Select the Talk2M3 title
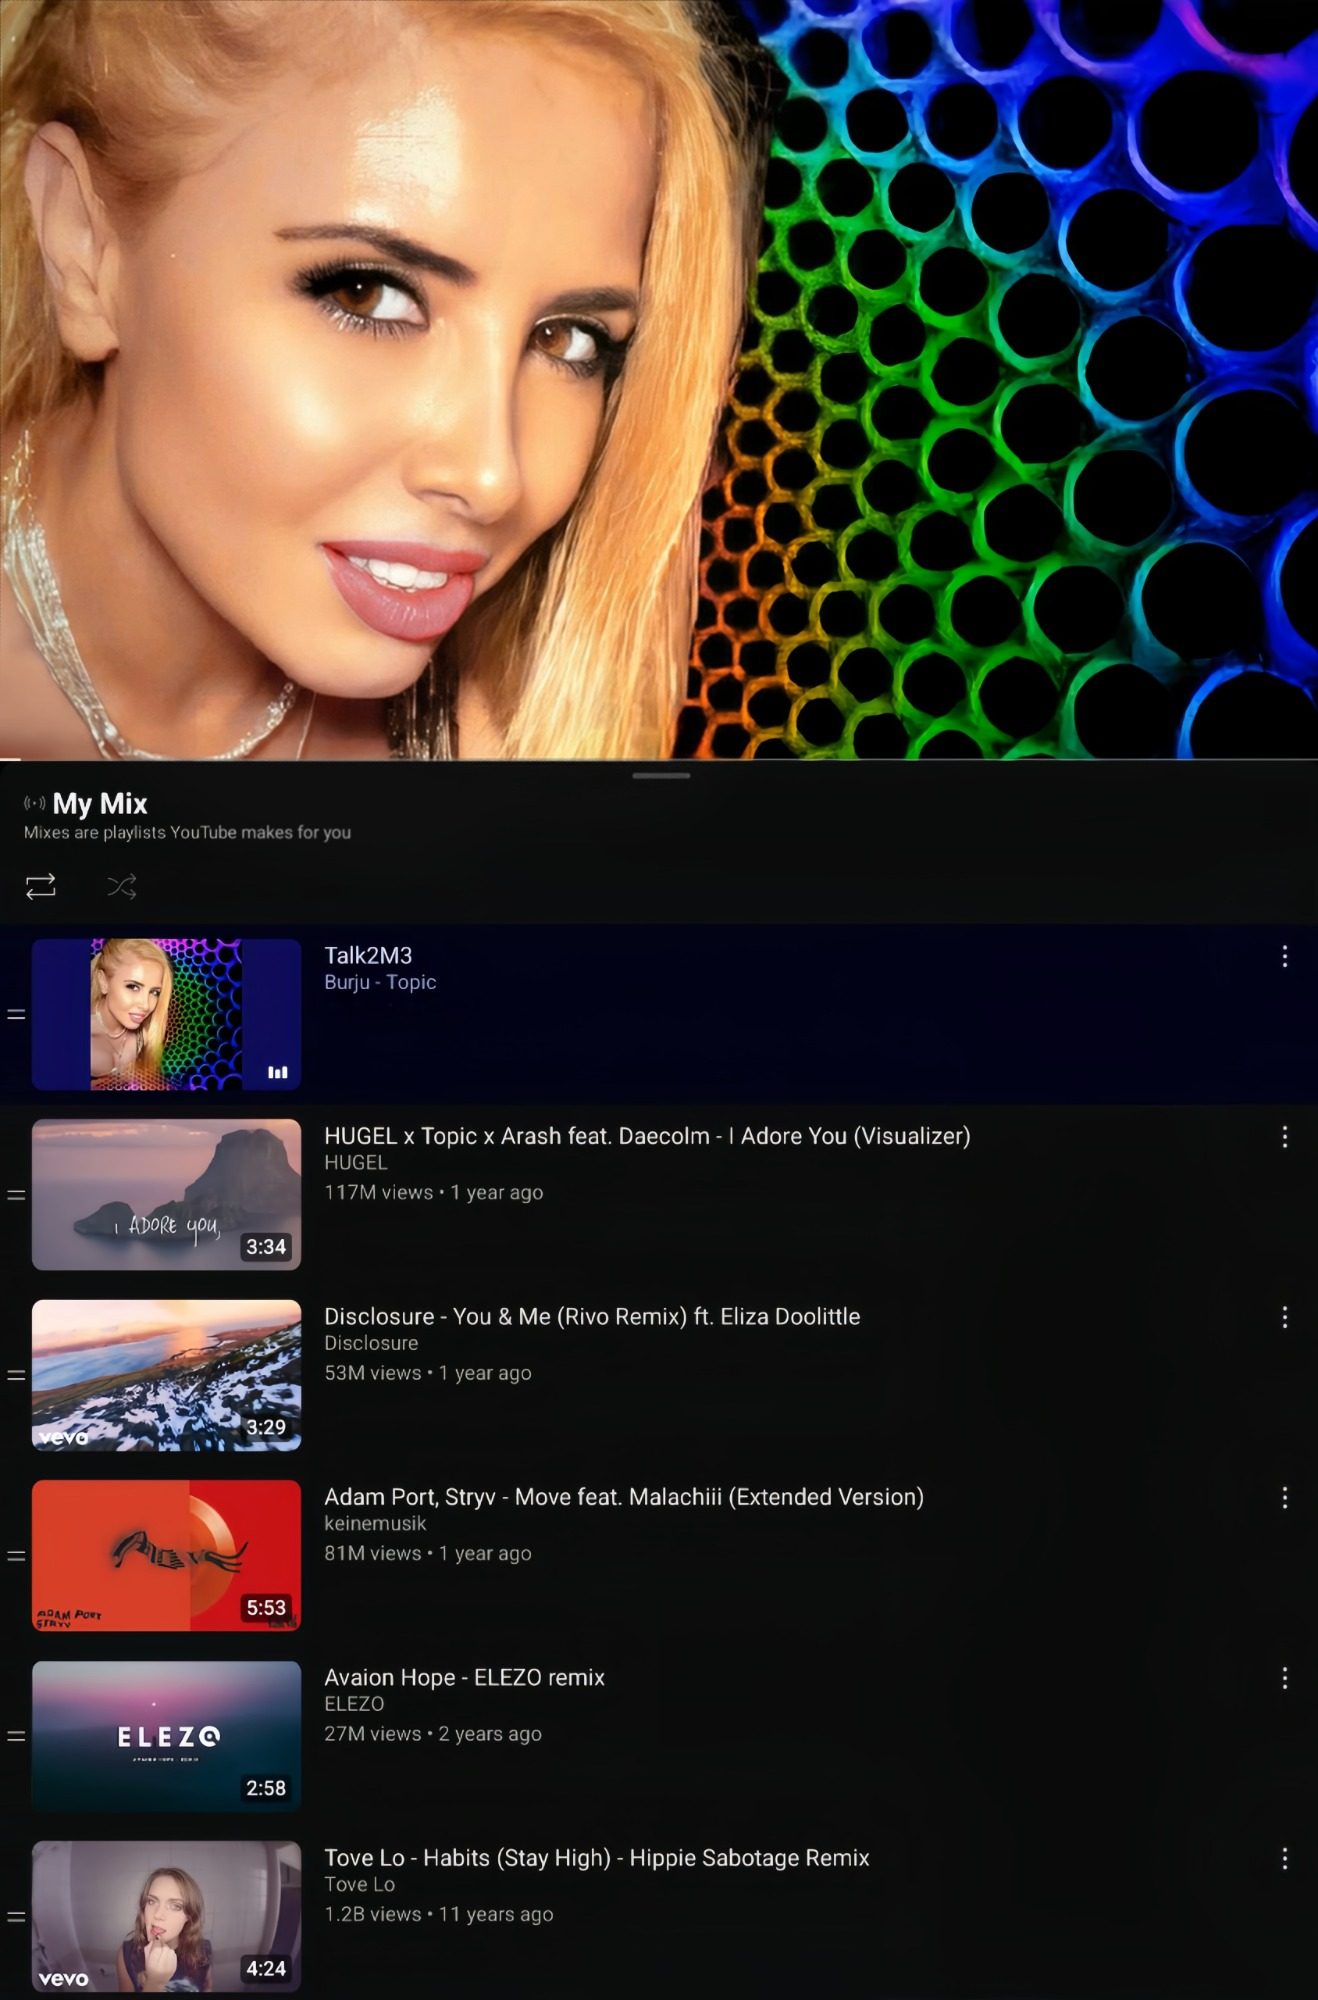 click(x=368, y=956)
